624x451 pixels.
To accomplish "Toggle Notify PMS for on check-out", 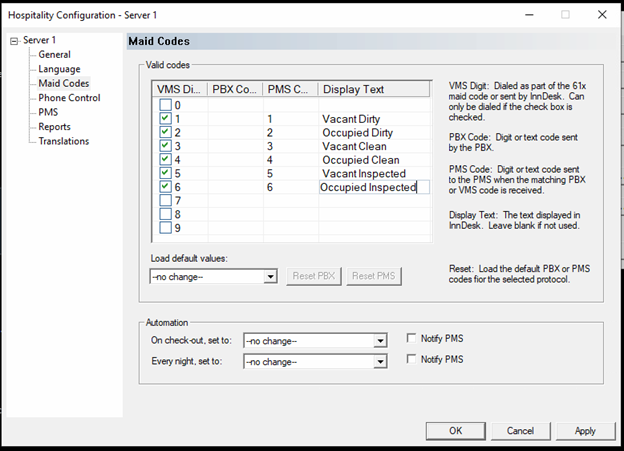I will [412, 339].
